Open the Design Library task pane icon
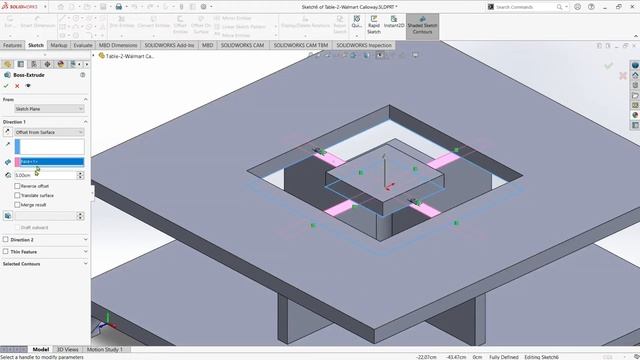640x360 pixels. pyautogui.click(x=635, y=85)
